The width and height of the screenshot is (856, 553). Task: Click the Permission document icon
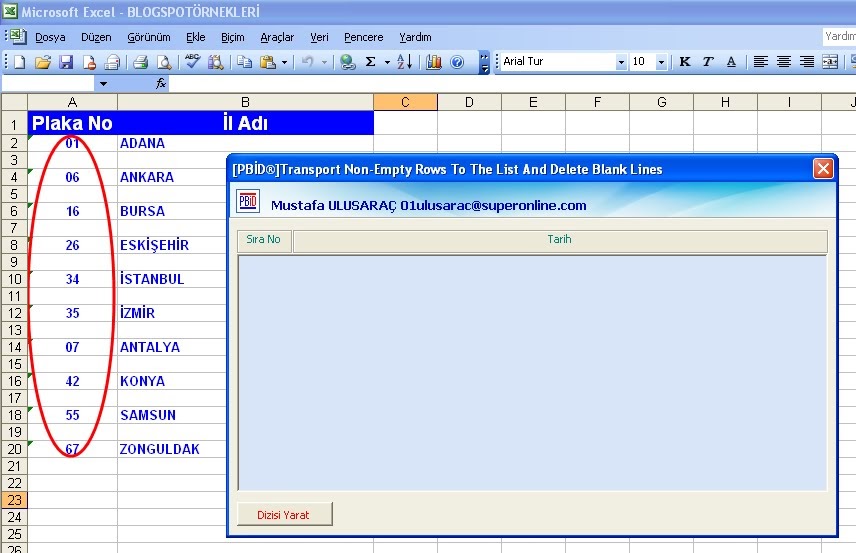click(x=89, y=62)
